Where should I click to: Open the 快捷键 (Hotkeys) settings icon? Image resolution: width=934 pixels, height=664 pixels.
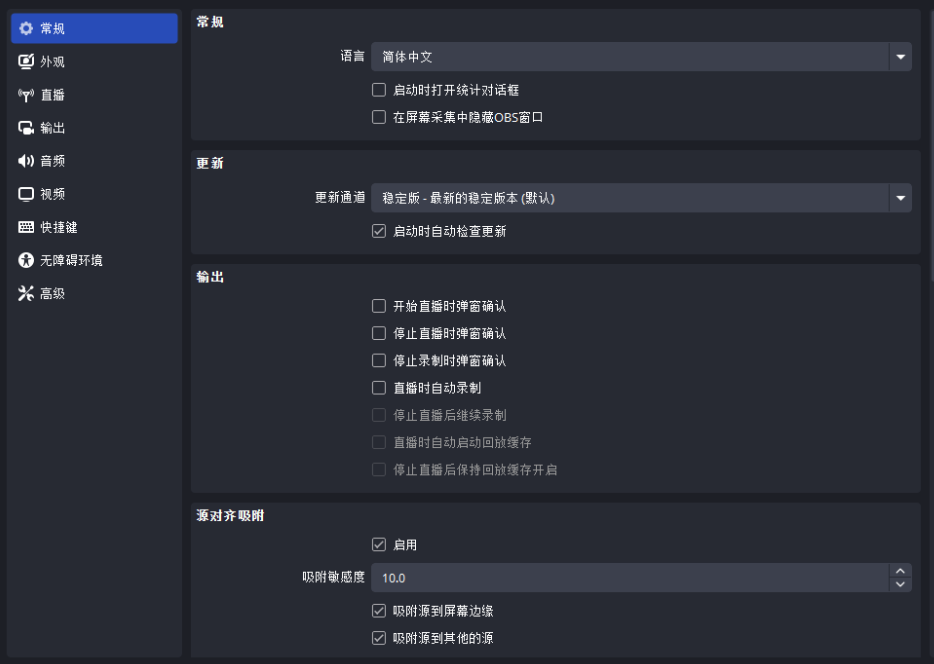tap(45, 227)
